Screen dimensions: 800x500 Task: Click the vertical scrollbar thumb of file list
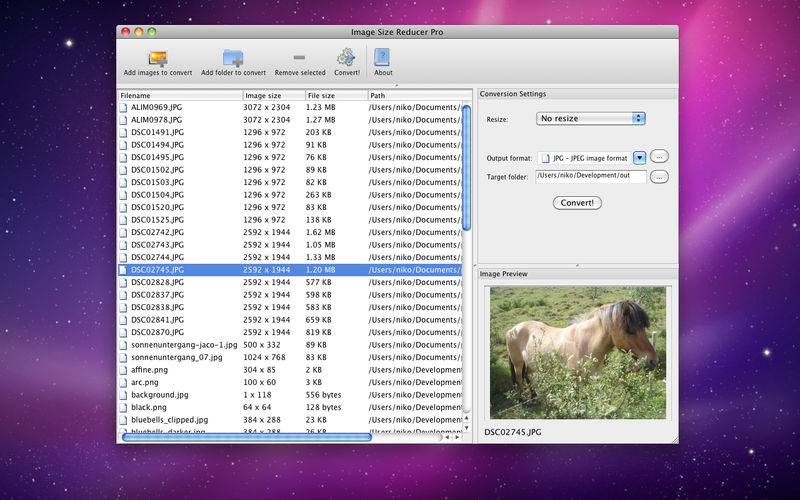(466, 167)
